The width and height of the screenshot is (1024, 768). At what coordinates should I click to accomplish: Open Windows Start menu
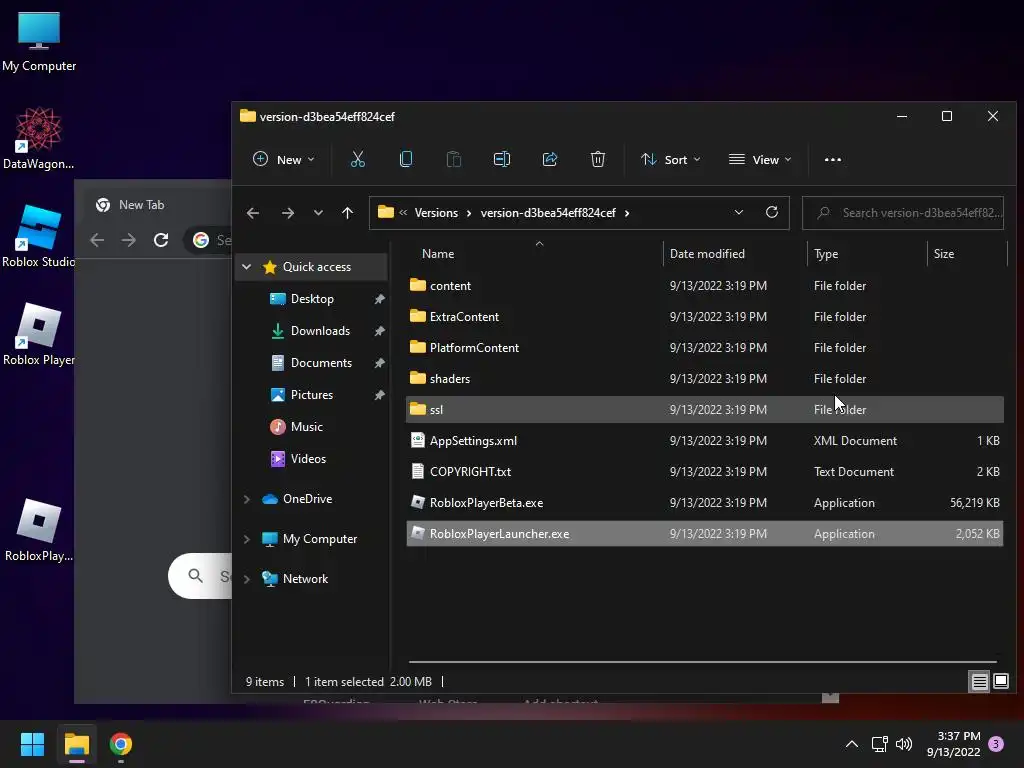coord(32,744)
